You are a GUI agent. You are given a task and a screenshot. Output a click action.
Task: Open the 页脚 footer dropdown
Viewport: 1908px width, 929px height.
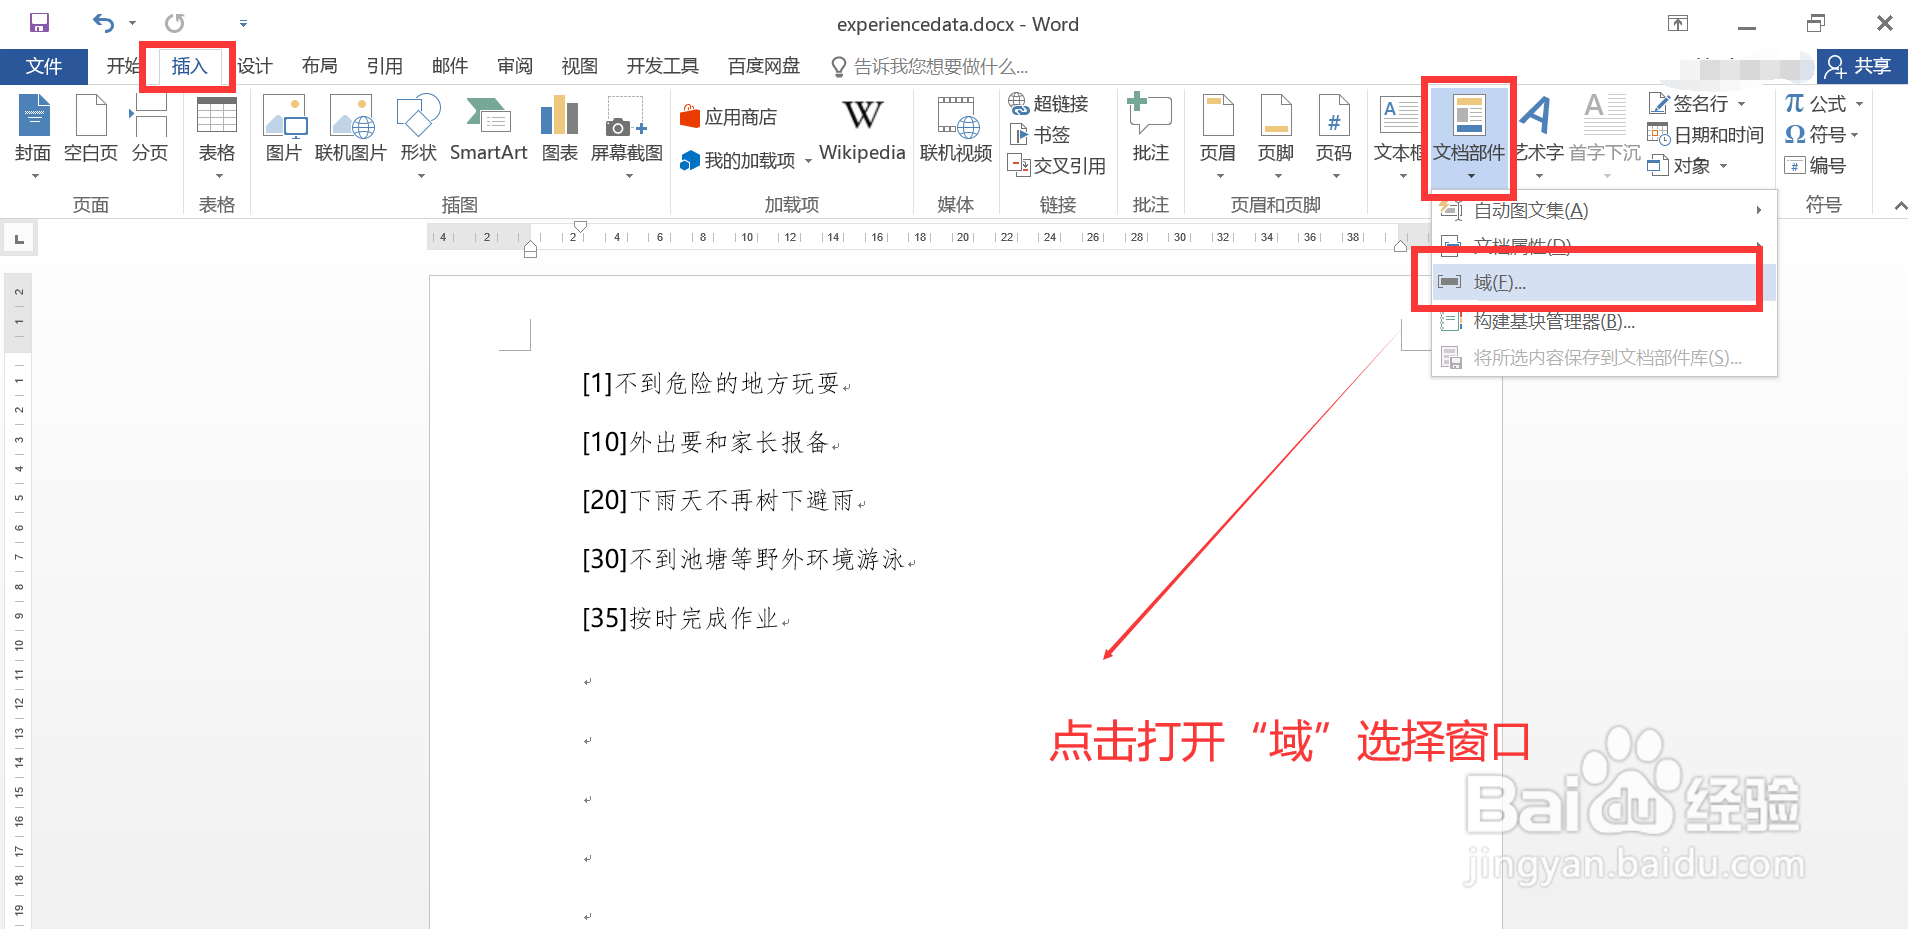tap(1276, 136)
